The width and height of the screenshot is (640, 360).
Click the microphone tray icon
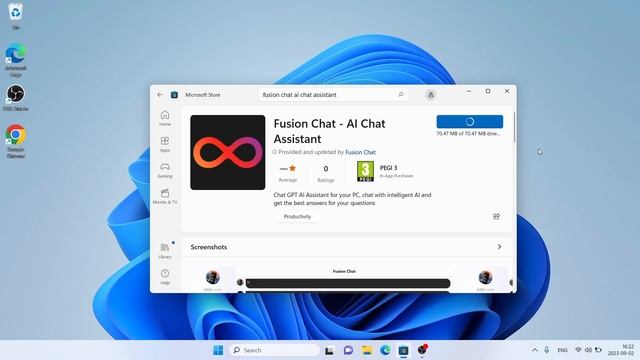pyautogui.click(x=547, y=350)
